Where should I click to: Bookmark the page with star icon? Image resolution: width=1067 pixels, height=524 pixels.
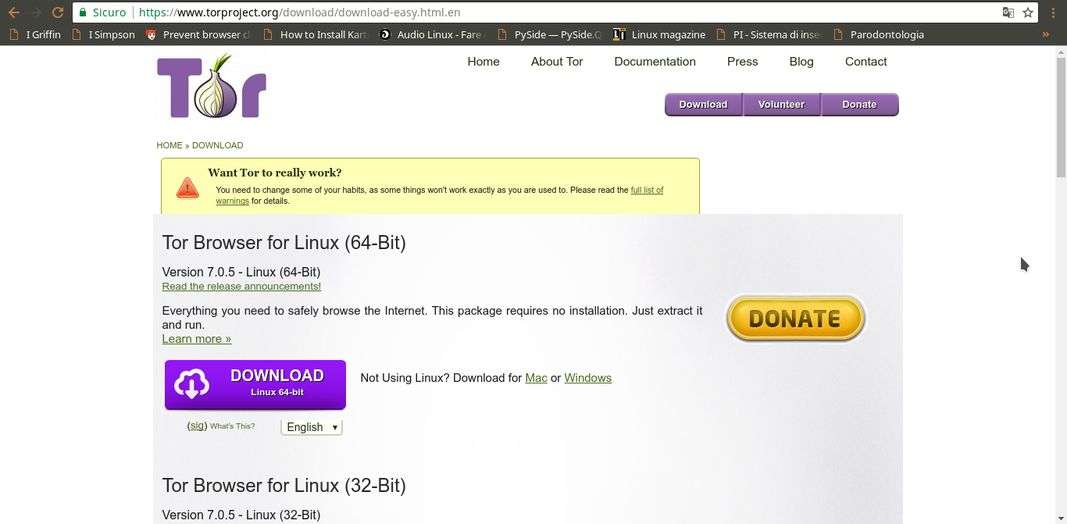pyautogui.click(x=1028, y=12)
